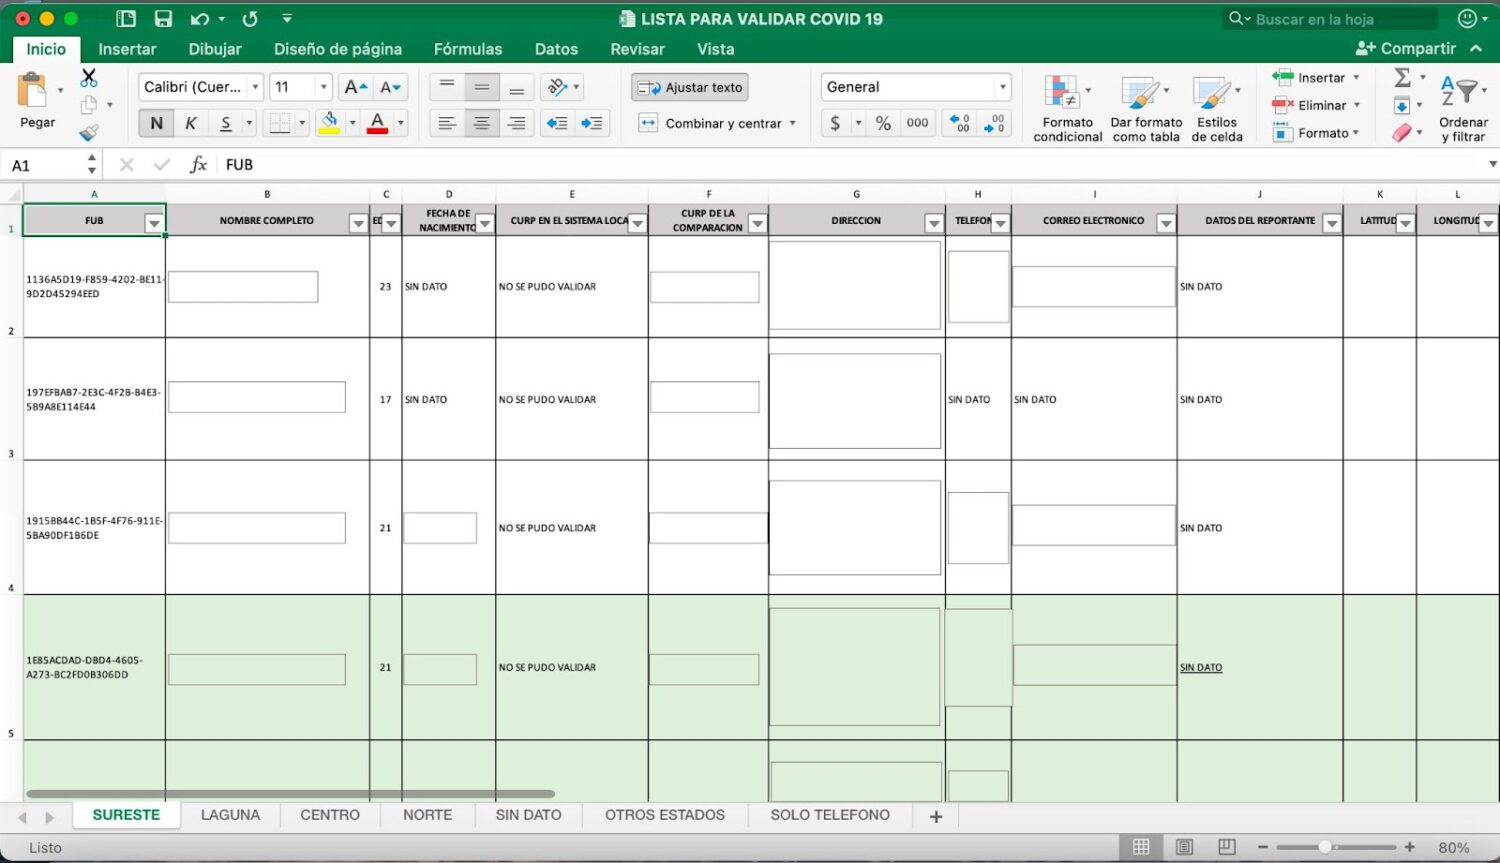Click the format painter brush icon
1500x863 pixels.
pyautogui.click(x=89, y=132)
